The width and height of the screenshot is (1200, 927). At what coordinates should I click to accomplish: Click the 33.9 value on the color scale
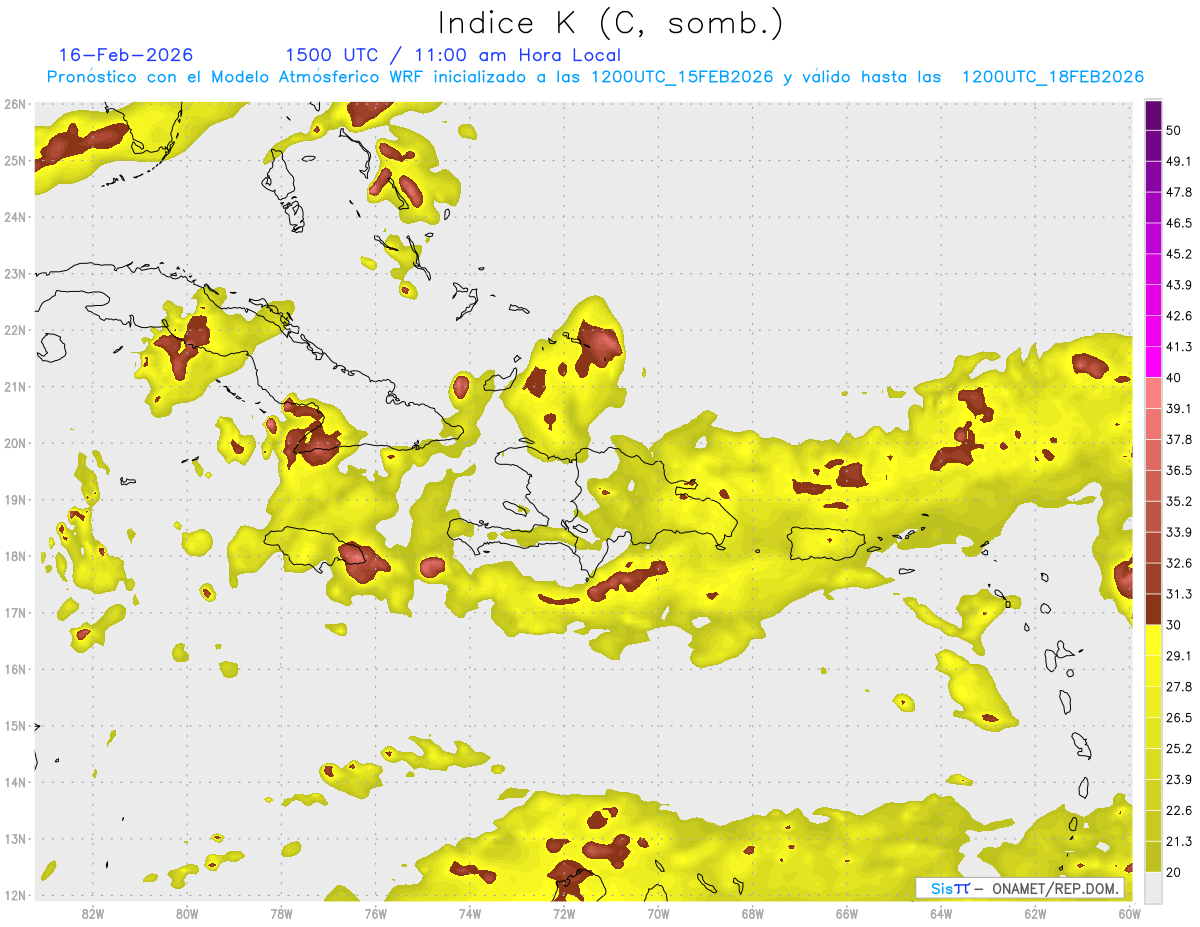pyautogui.click(x=1178, y=532)
